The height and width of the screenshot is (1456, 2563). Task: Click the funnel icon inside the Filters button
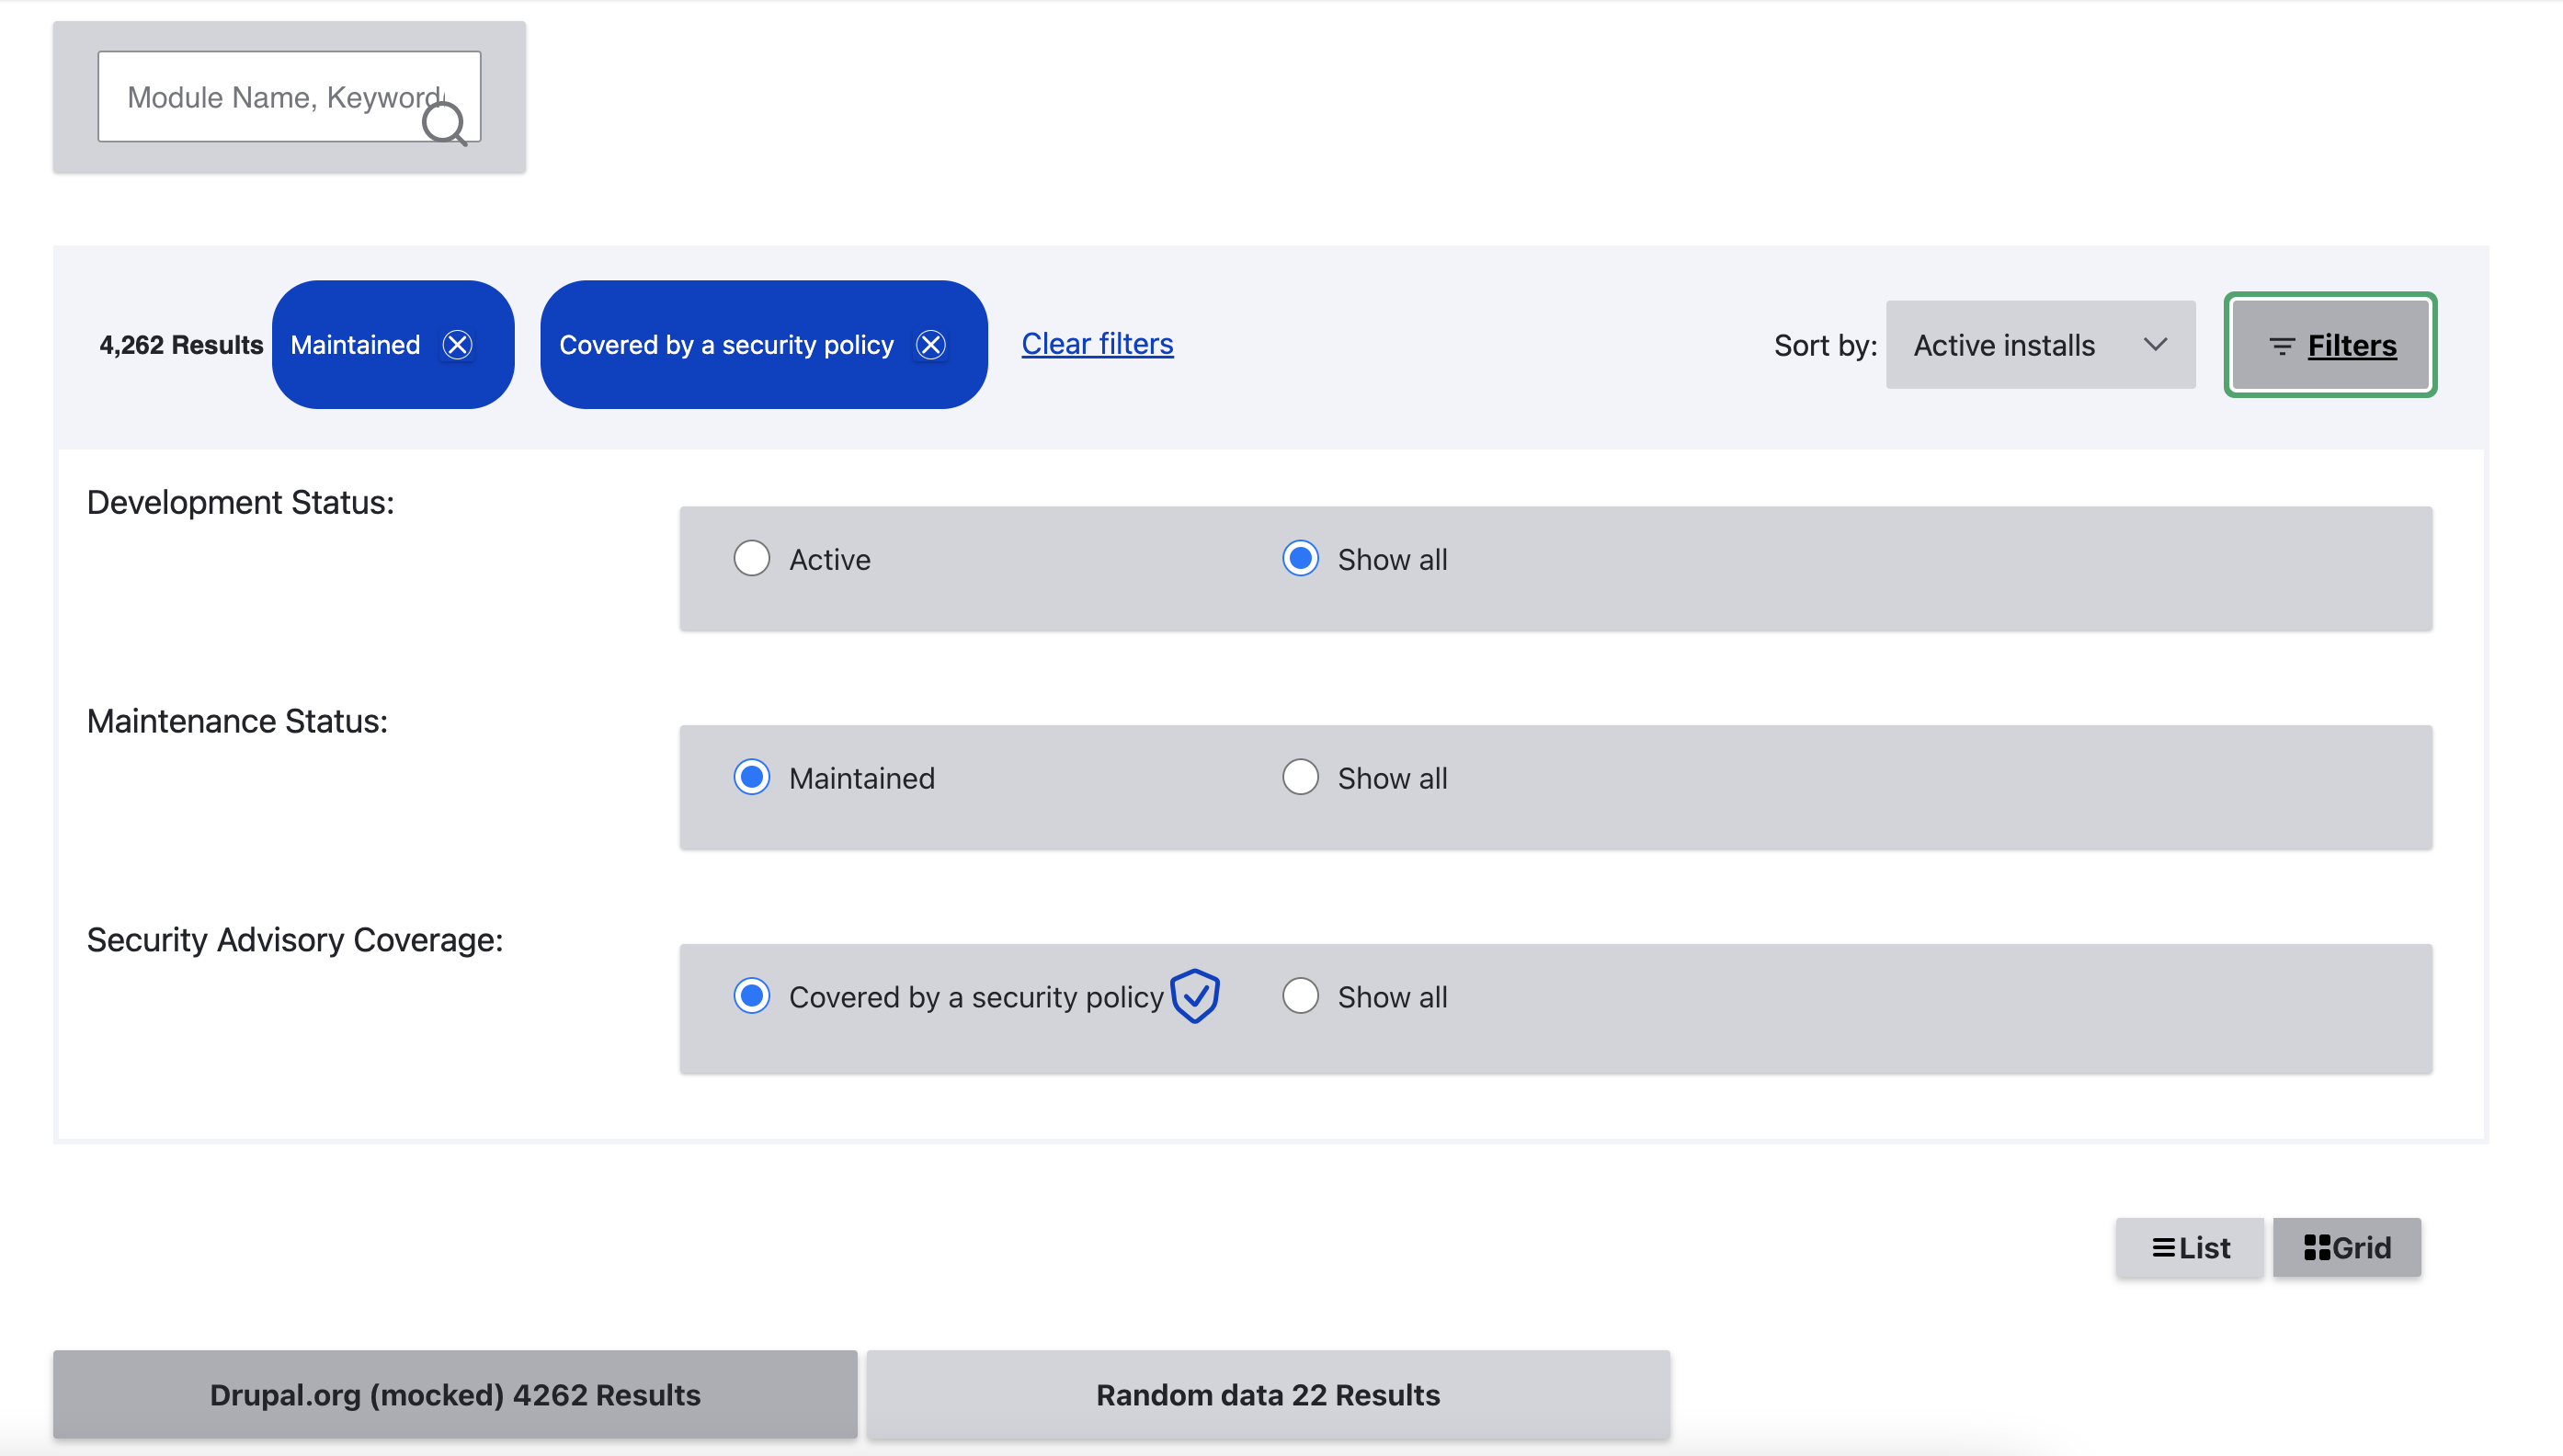(2283, 345)
